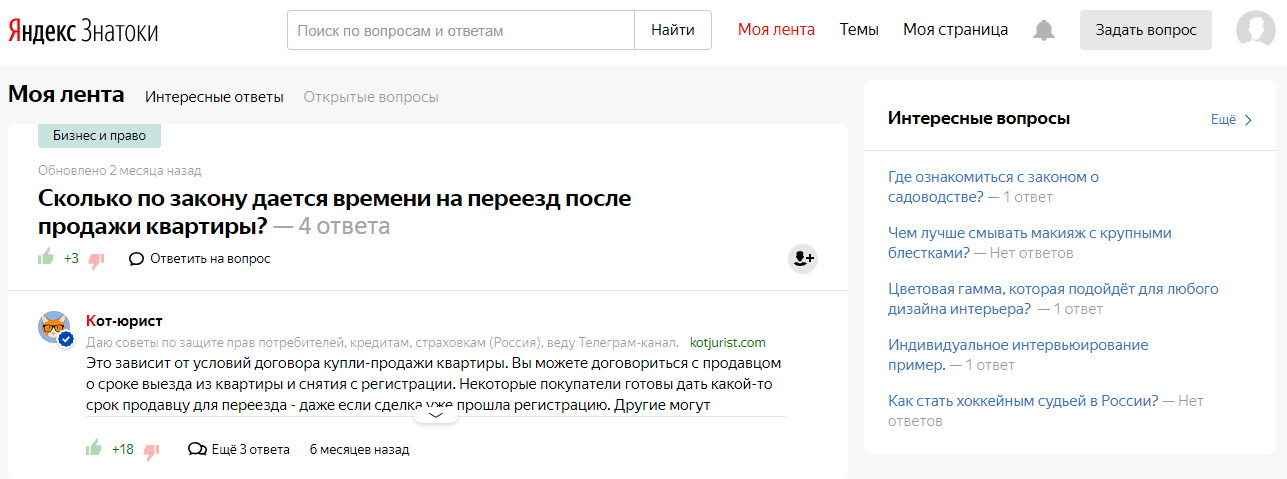Downvote the question with thumbs down
The image size is (1287, 479).
pyautogui.click(x=97, y=260)
